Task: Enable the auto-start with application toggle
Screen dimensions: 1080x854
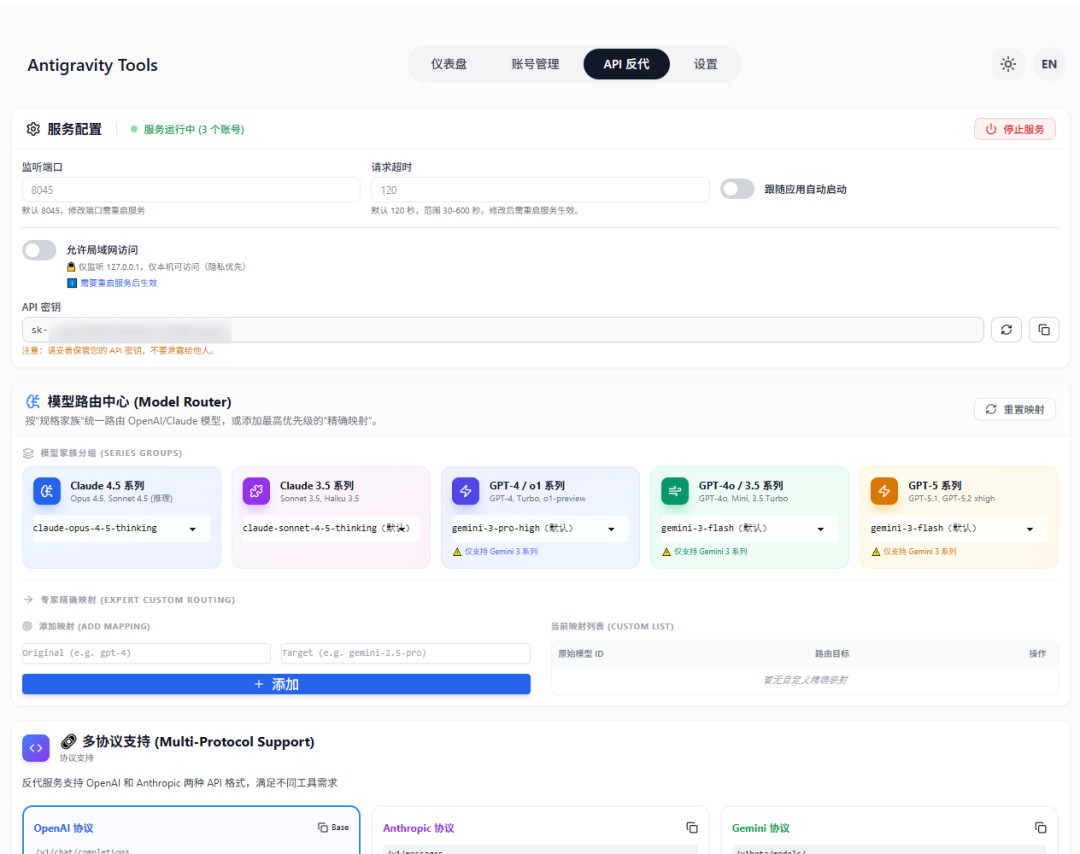Action: (x=737, y=189)
